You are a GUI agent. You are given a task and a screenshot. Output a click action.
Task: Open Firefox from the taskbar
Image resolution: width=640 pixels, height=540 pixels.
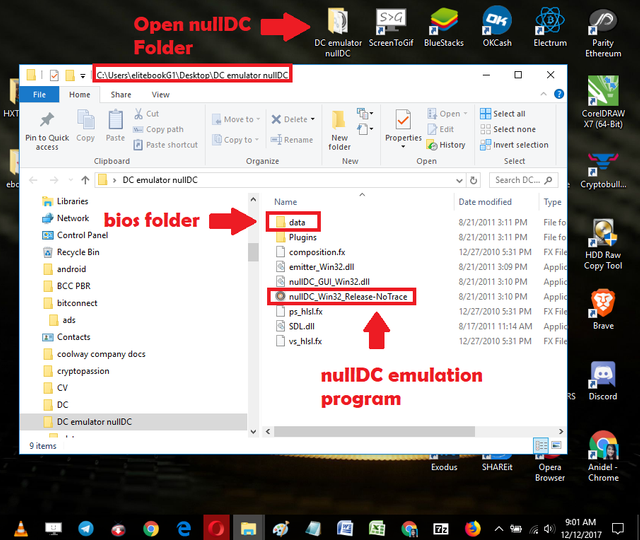[473, 529]
